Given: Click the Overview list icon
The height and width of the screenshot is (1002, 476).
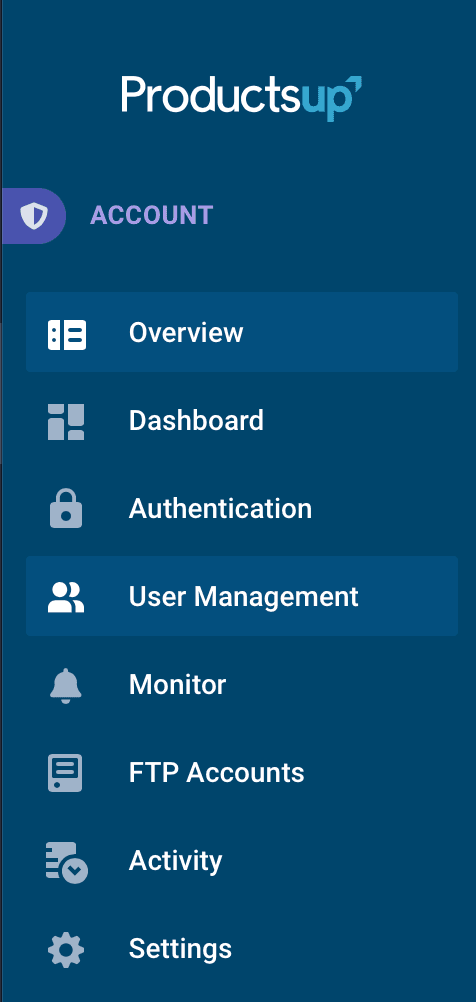Looking at the screenshot, I should click(66, 334).
